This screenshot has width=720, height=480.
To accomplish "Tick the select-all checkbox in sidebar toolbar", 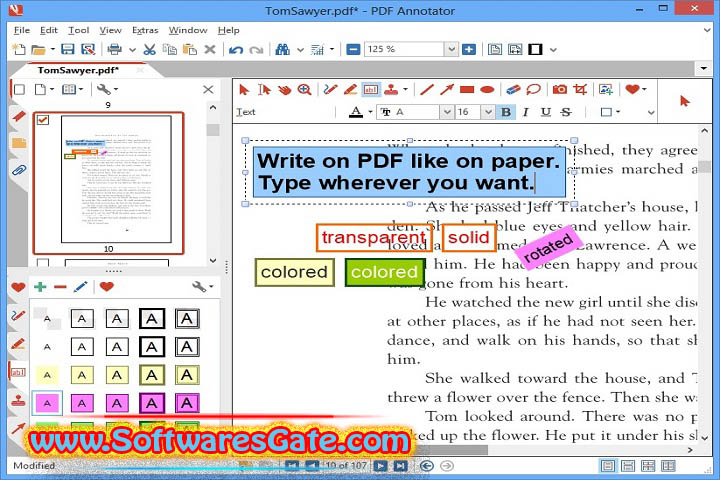I will [19, 90].
